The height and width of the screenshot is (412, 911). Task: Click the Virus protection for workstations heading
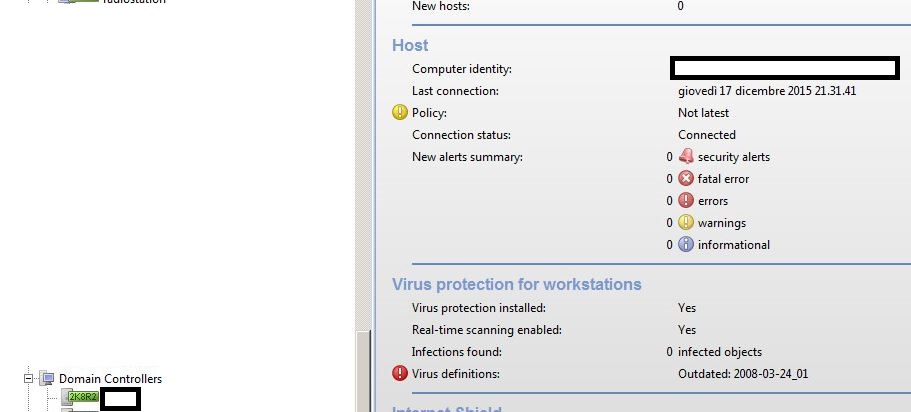[x=517, y=284]
